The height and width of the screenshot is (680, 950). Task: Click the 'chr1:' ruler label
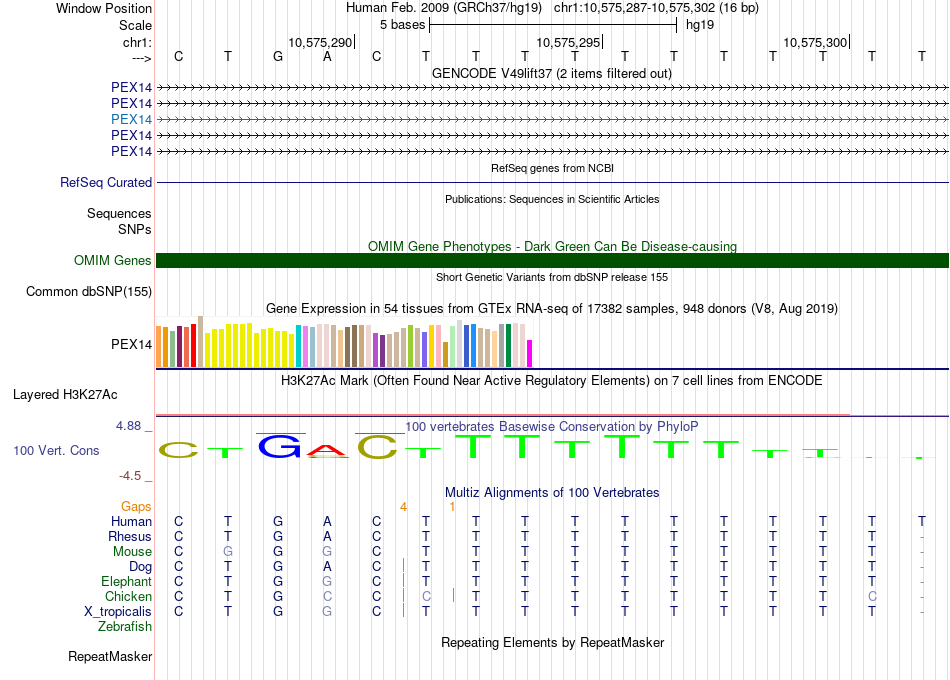click(x=137, y=42)
